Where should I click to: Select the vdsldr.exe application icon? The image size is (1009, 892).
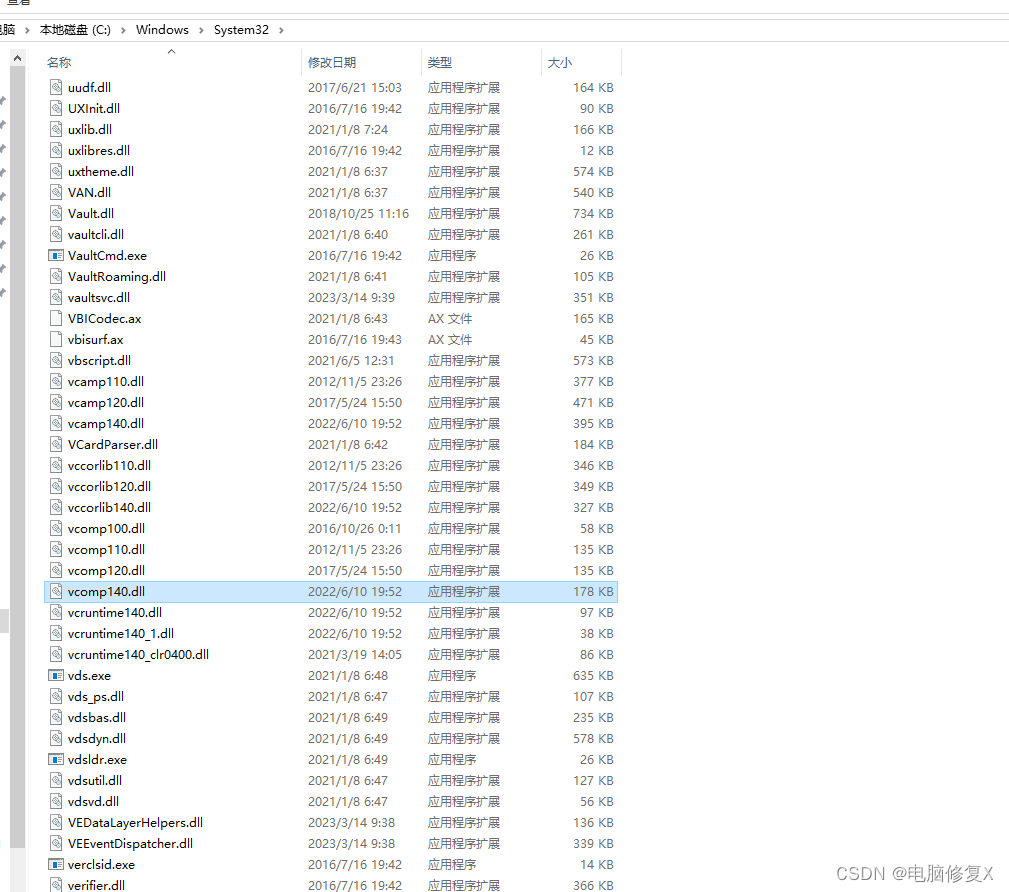click(56, 759)
